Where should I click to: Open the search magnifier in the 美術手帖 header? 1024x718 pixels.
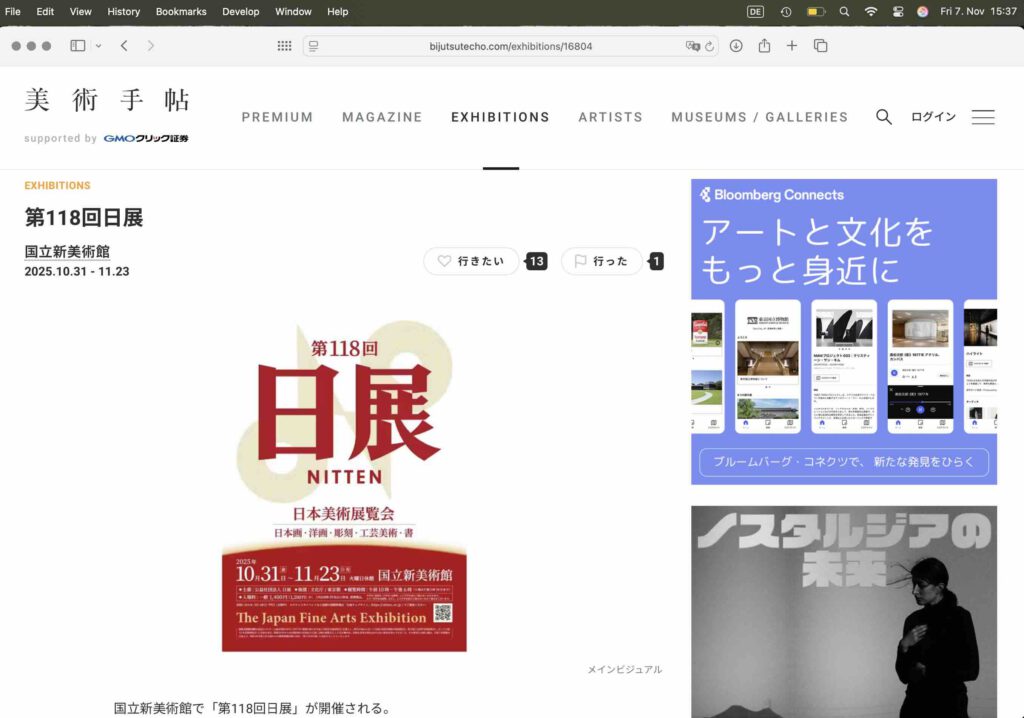(x=884, y=117)
